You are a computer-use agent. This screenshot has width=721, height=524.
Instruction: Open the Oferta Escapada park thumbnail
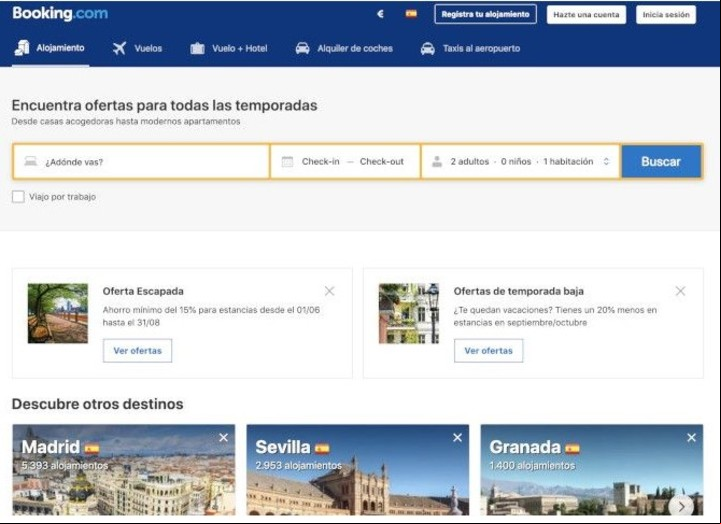57,313
